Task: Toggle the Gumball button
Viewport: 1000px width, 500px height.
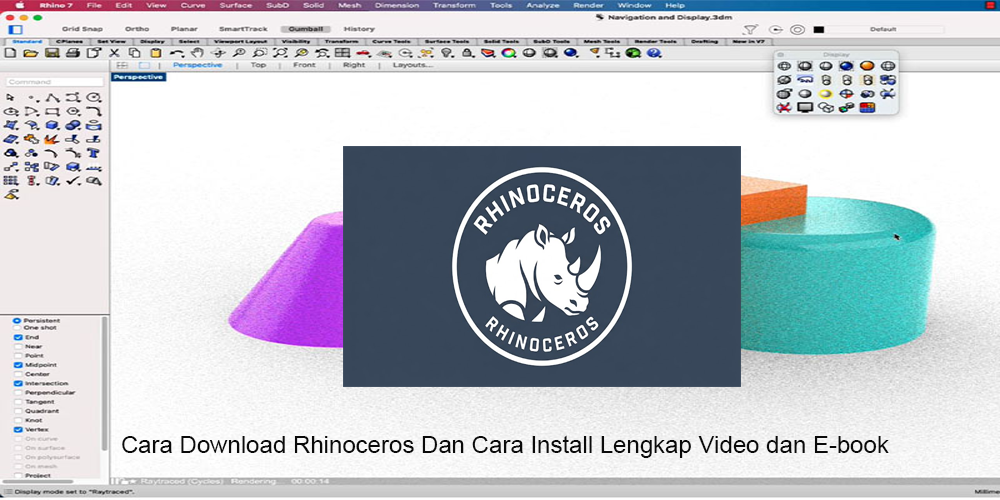Action: 304,29
